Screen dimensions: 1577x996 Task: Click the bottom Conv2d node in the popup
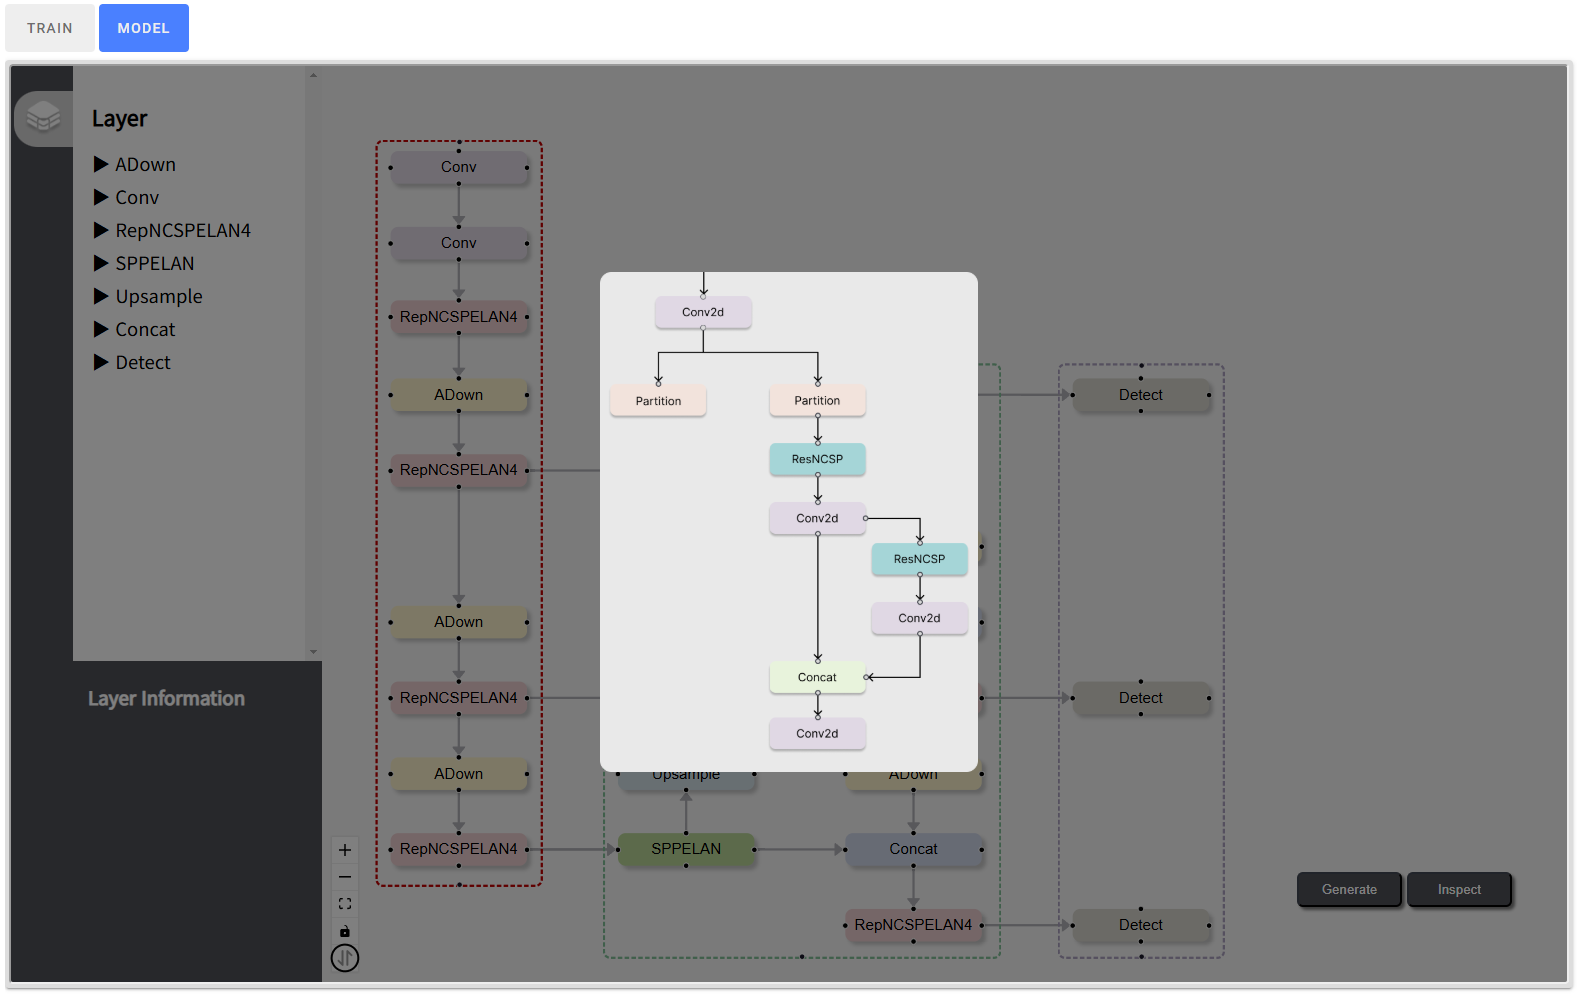[817, 733]
